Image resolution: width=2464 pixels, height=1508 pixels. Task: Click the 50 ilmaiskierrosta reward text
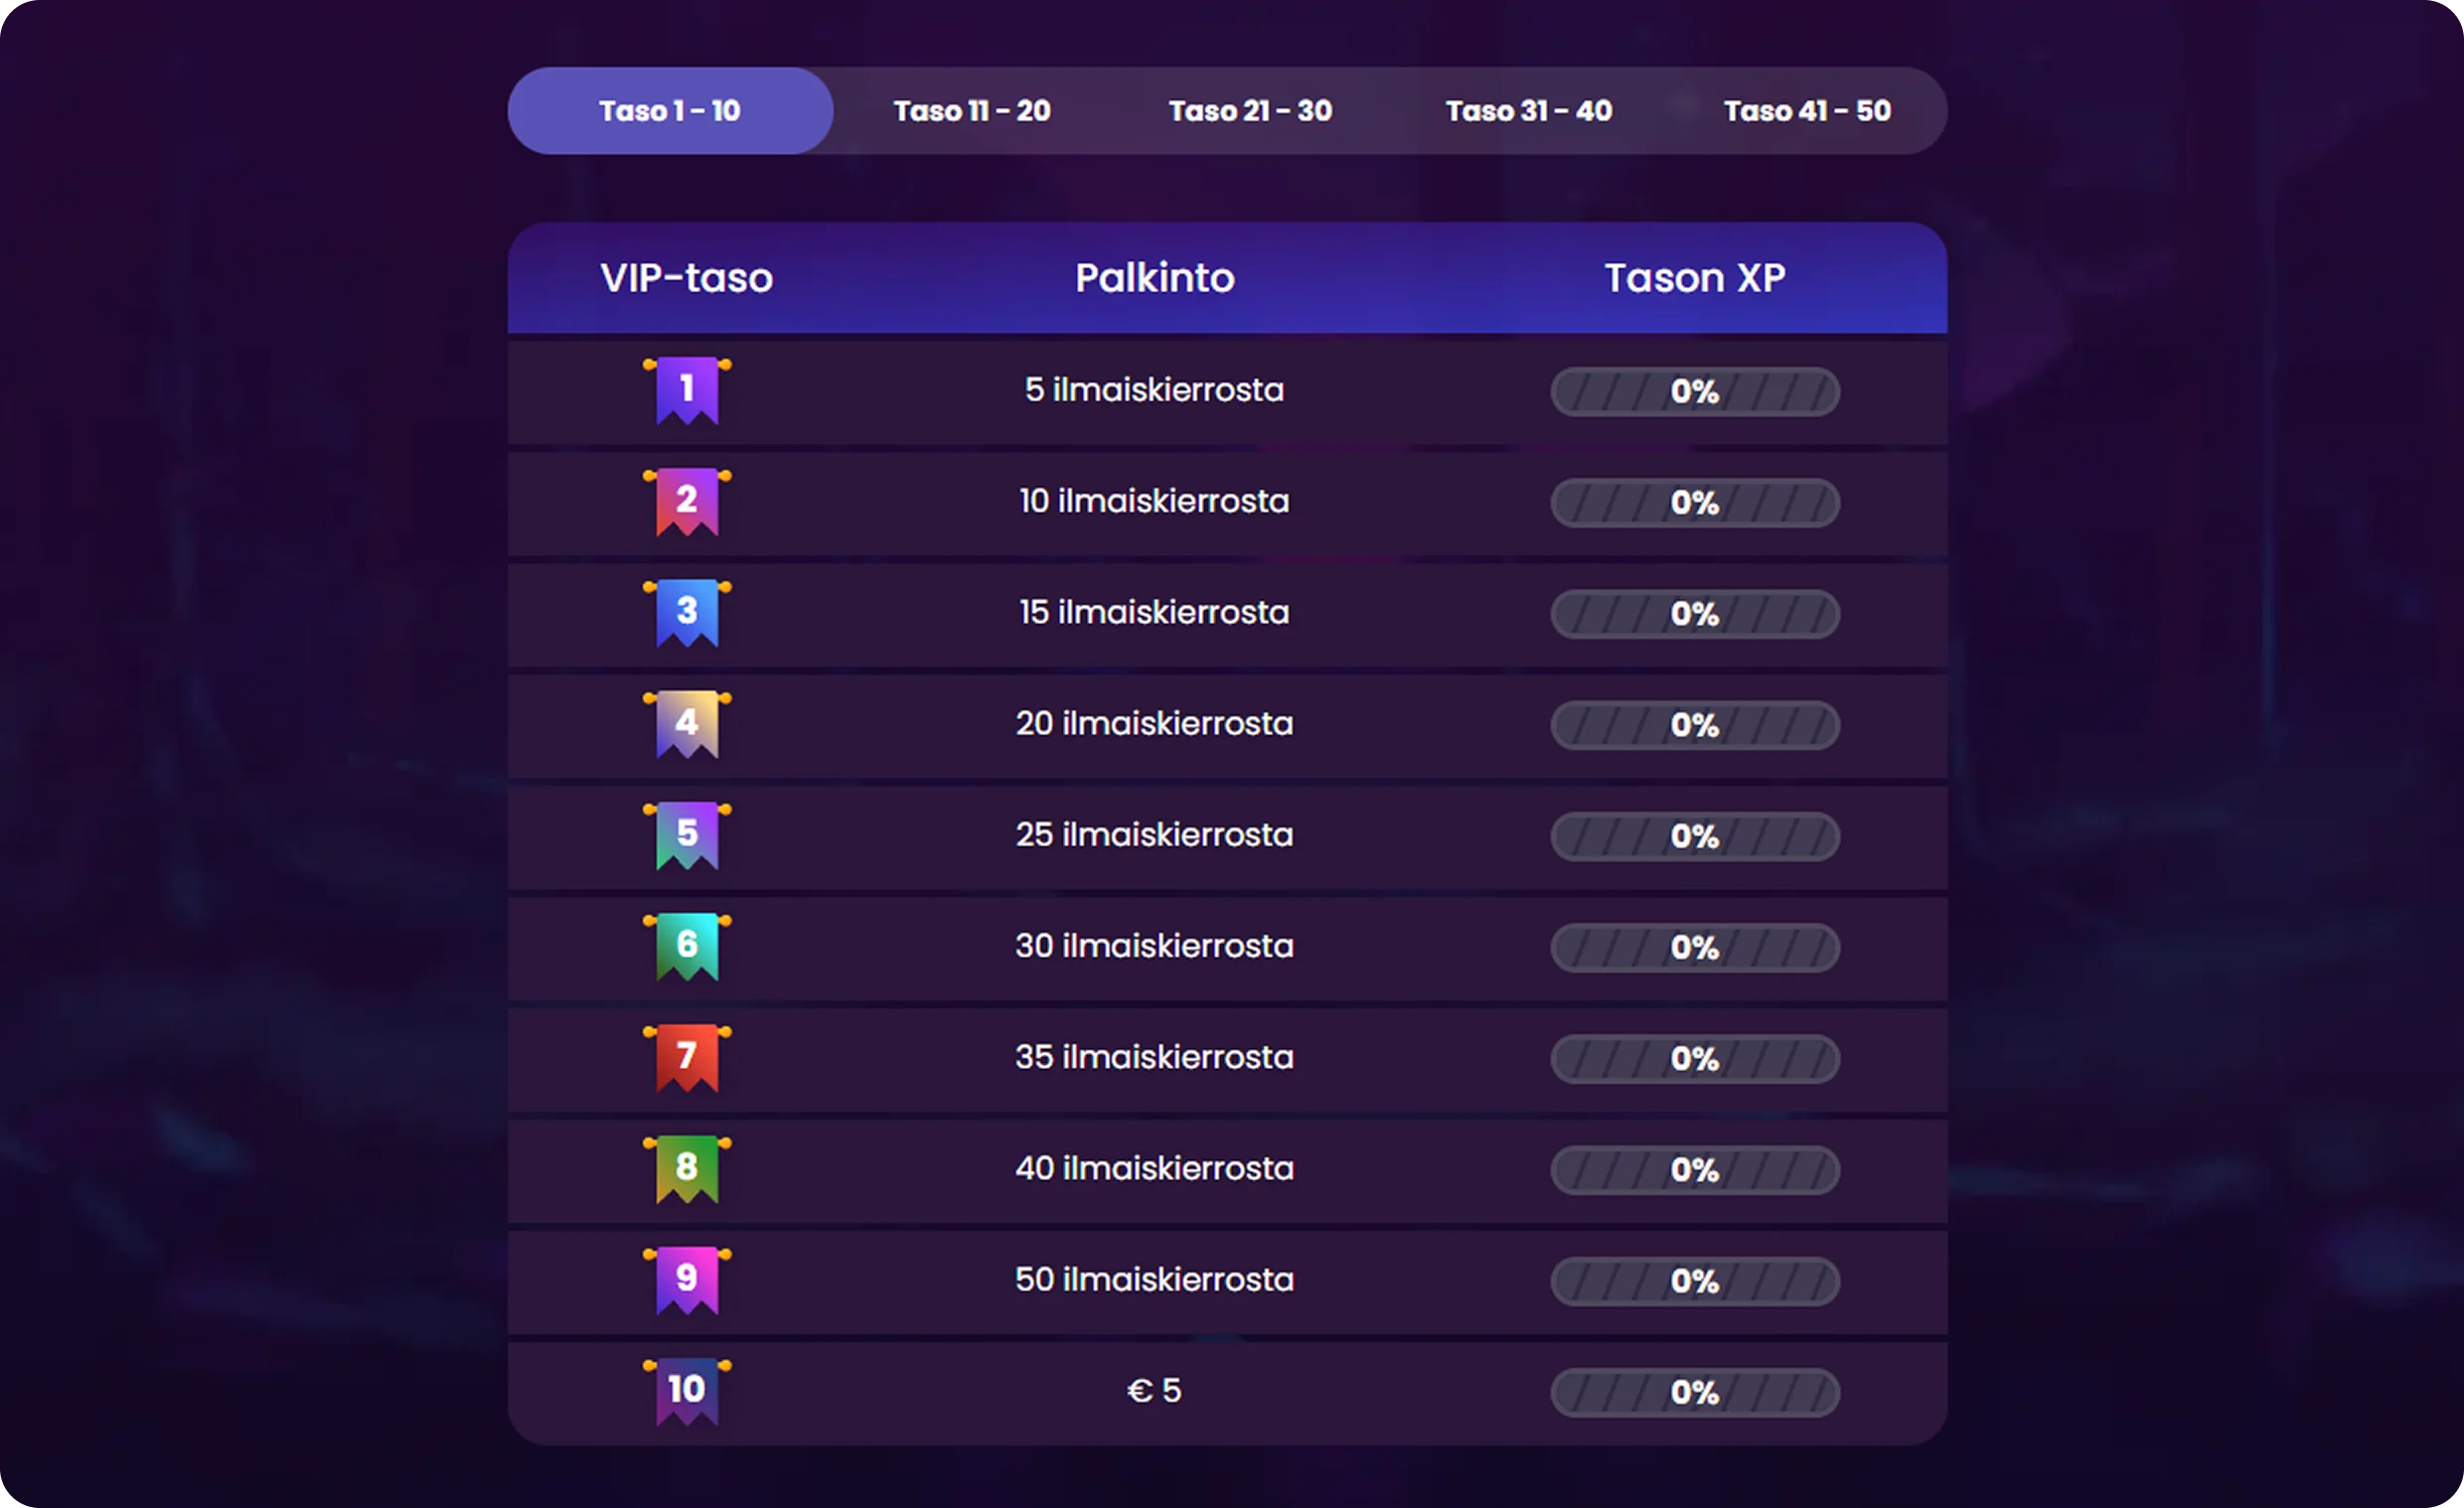[x=1154, y=1280]
